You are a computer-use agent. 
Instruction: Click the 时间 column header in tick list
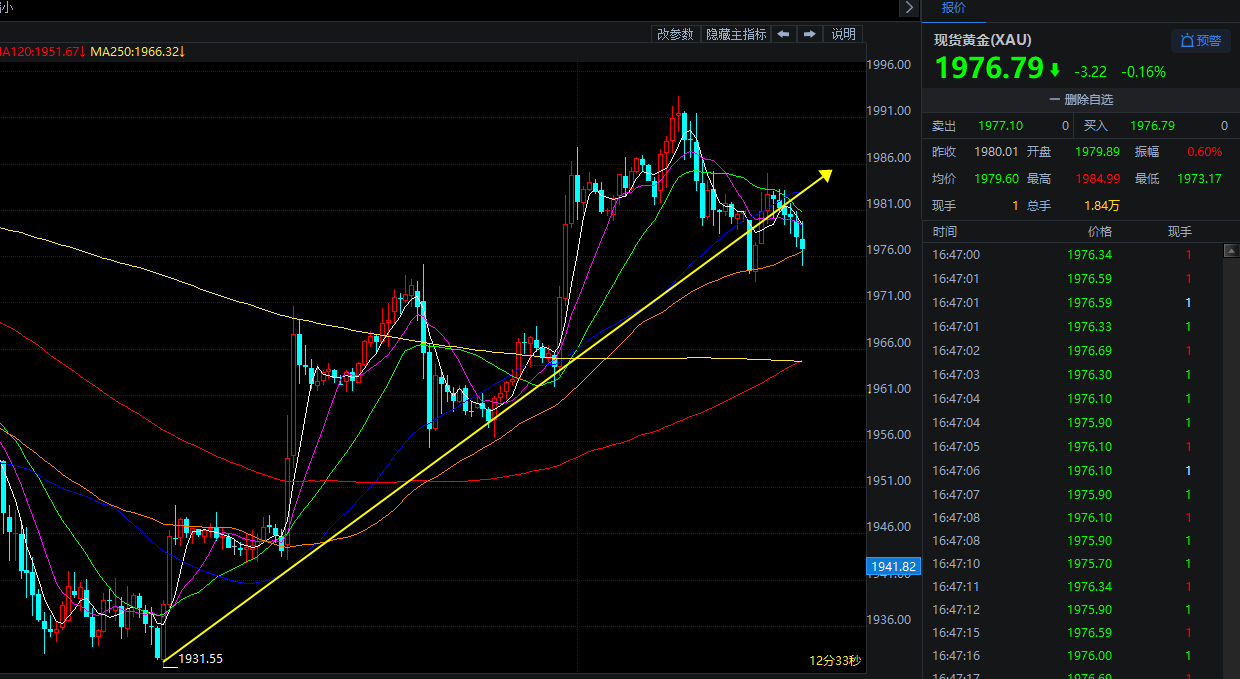[x=945, y=231]
